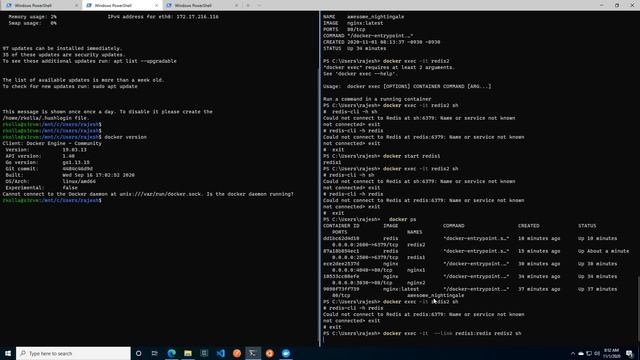Open the Action Center notifications icon
The height and width of the screenshot is (360, 640).
(x=630, y=353)
